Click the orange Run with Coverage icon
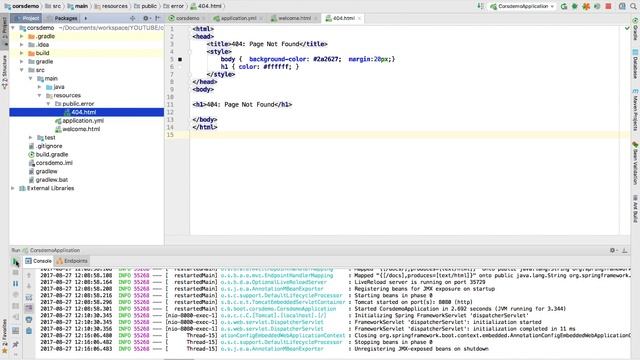The width and height of the screenshot is (640, 360). click(586, 6)
